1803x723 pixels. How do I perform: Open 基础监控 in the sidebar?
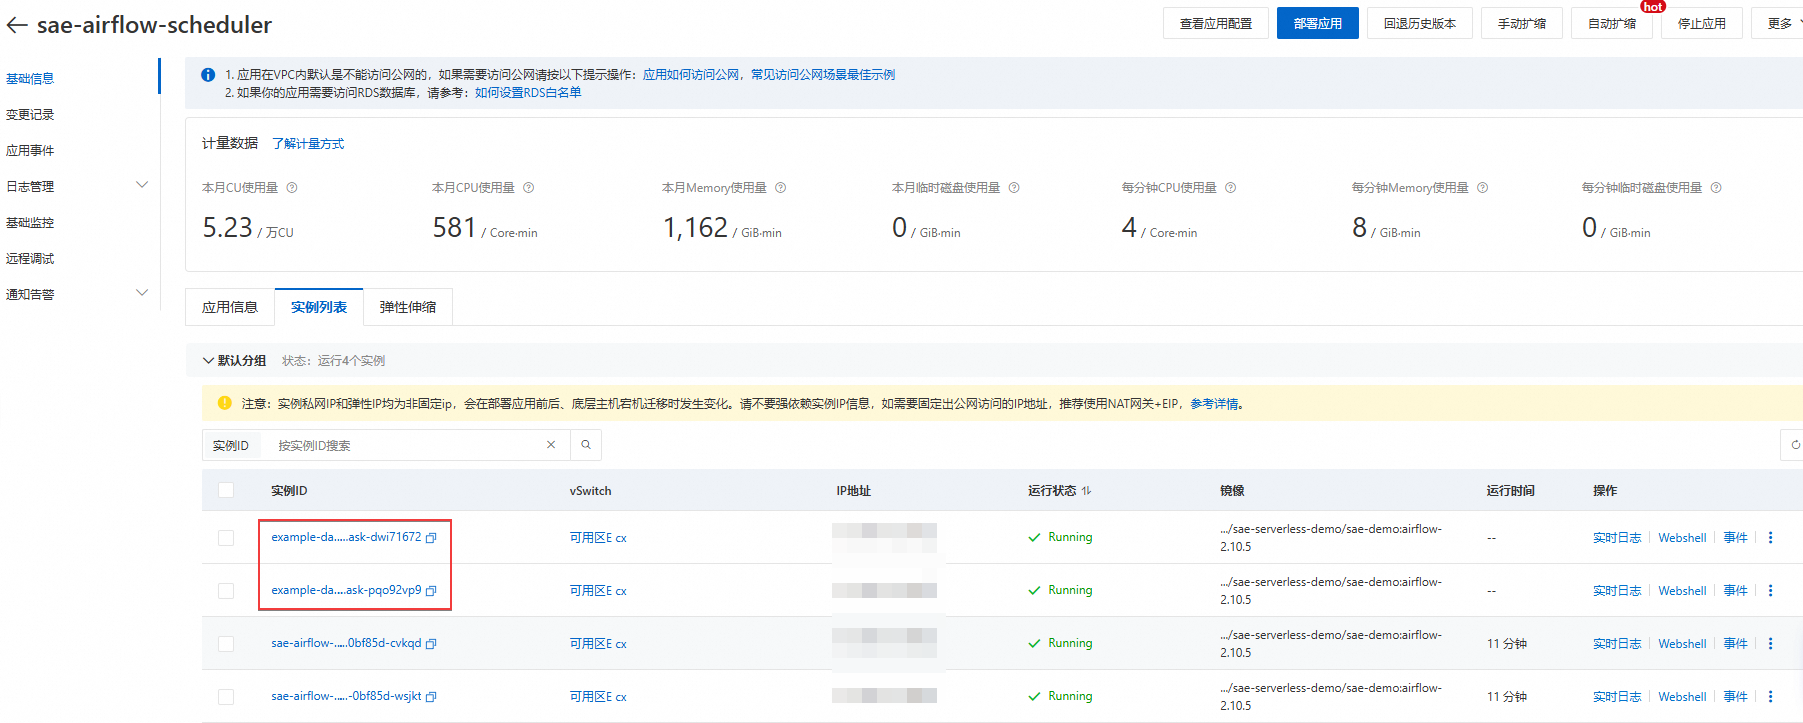[x=30, y=222]
